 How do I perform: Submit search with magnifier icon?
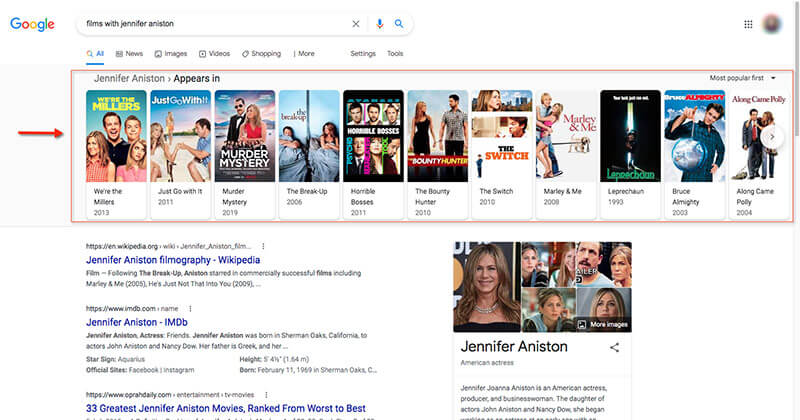[x=399, y=23]
